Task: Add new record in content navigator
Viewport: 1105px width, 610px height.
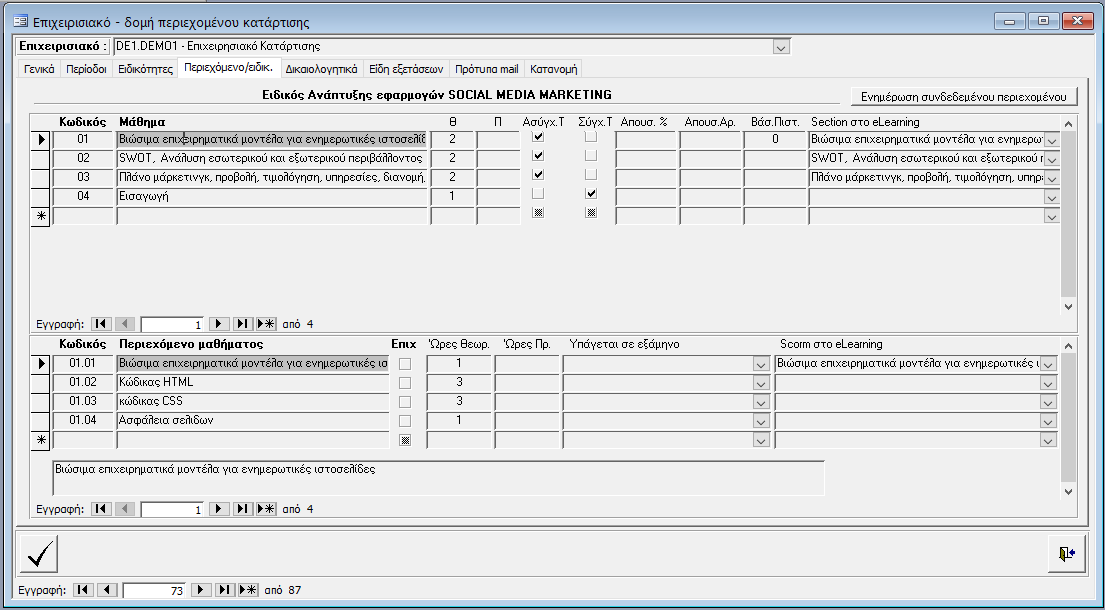Action: (x=266, y=509)
